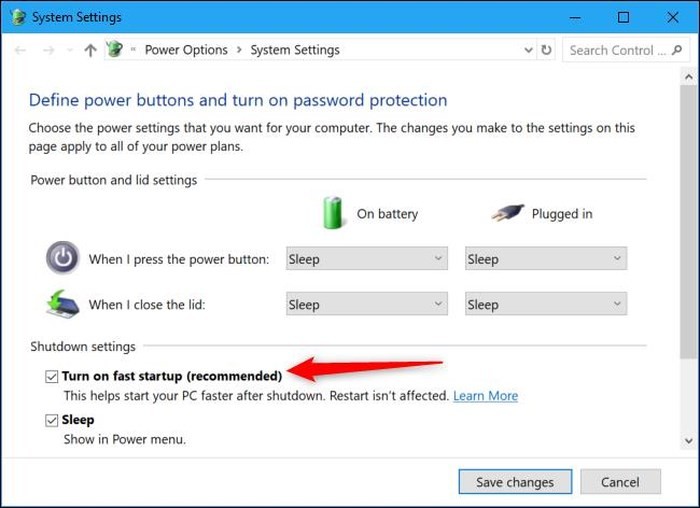Open close lid Plugged in dropdown
Viewport: 700px width, 508px height.
point(546,304)
